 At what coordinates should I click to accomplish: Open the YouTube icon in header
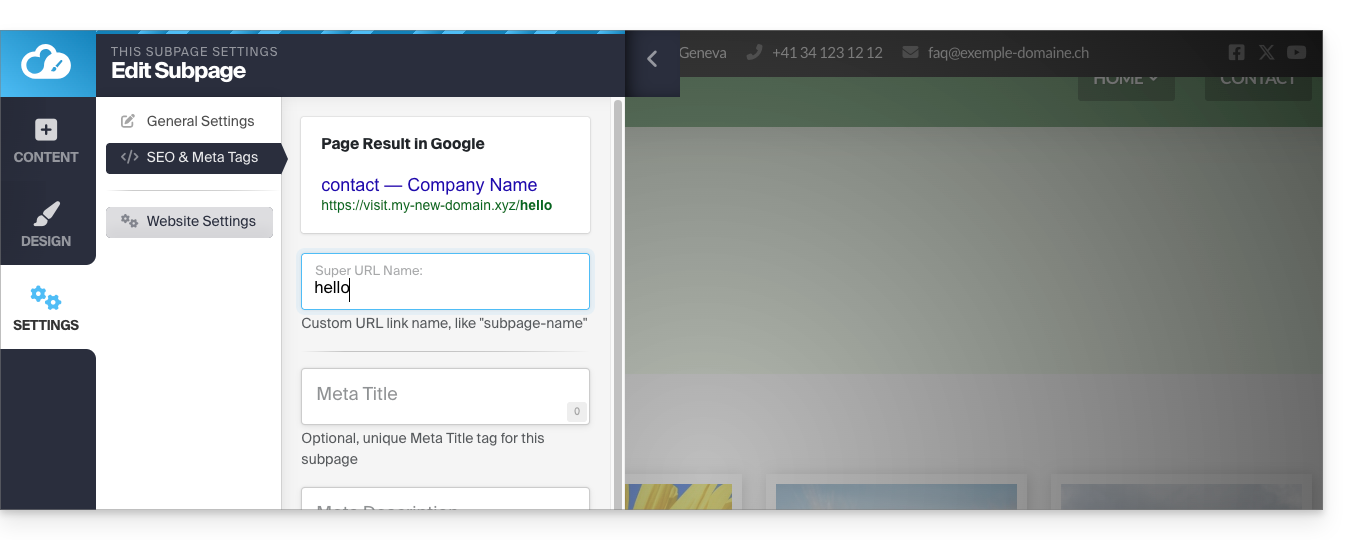pyautogui.click(x=1296, y=52)
